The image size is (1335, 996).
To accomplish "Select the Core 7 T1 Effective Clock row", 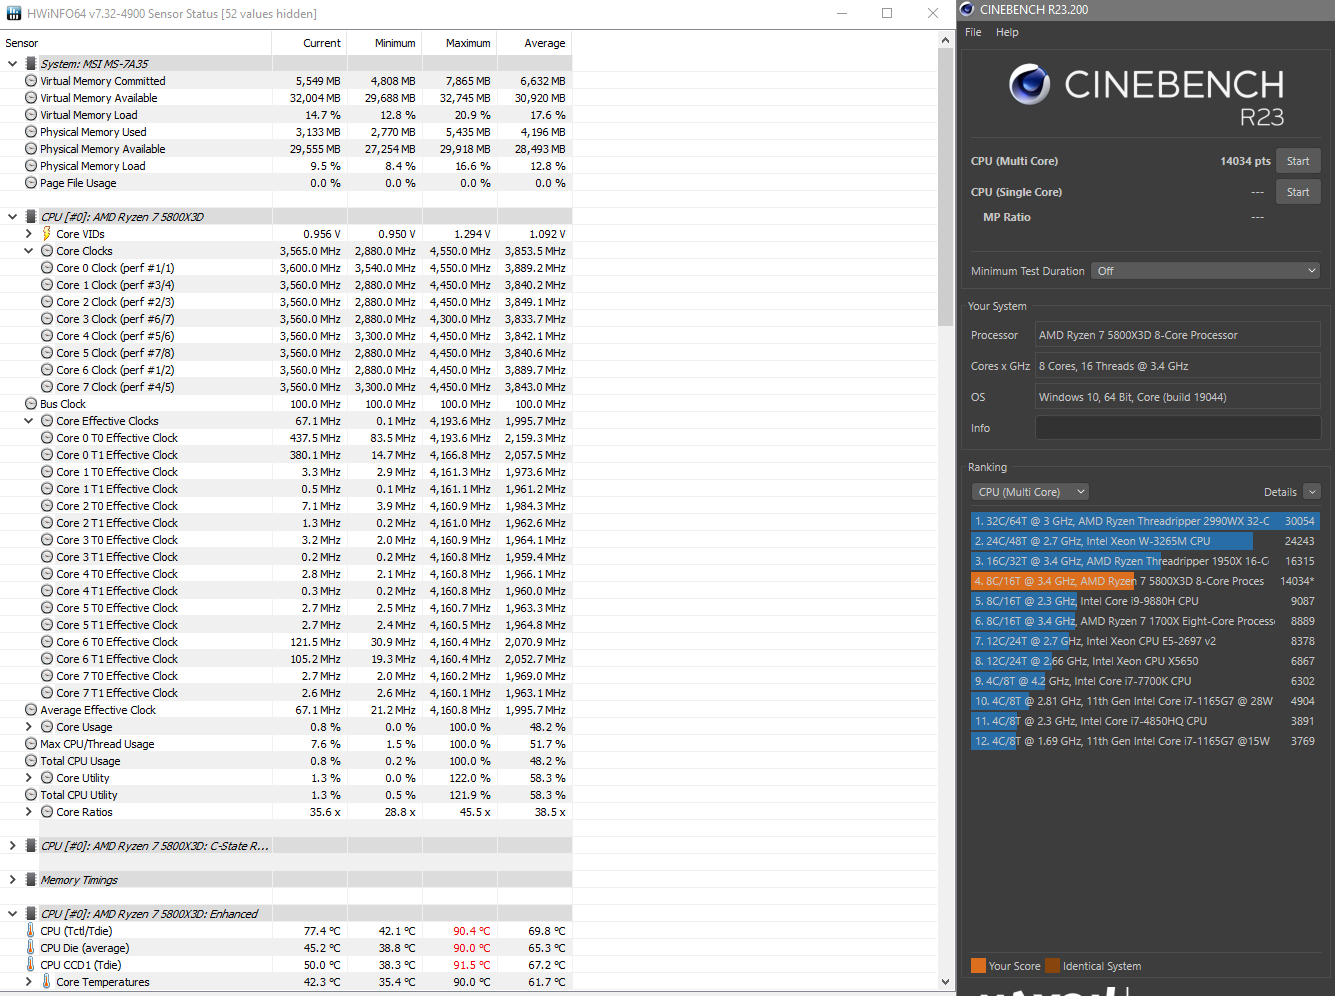I will point(286,693).
